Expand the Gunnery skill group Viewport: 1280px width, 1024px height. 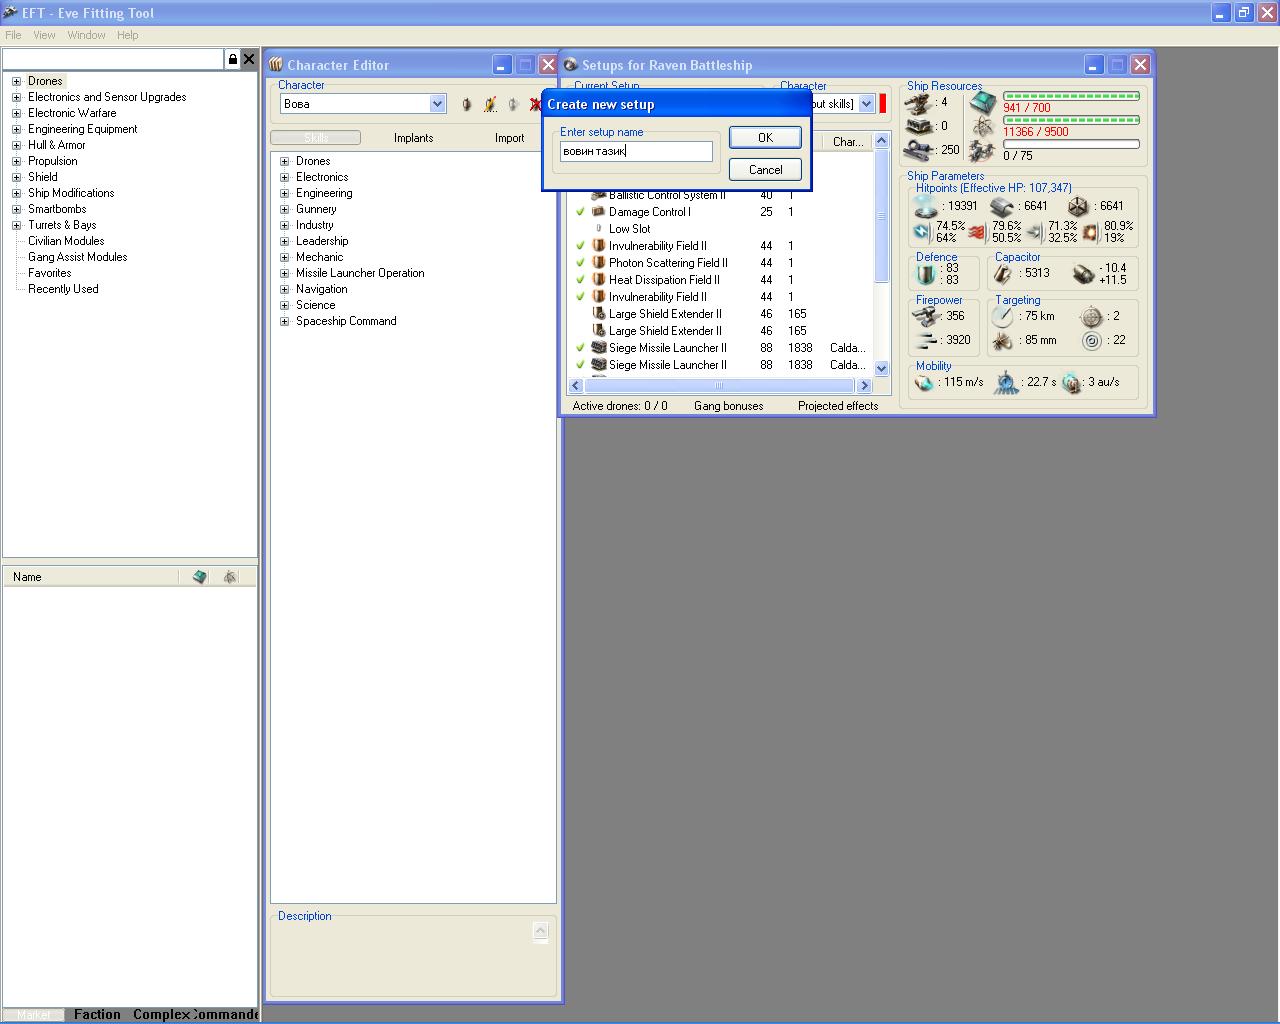(285, 209)
